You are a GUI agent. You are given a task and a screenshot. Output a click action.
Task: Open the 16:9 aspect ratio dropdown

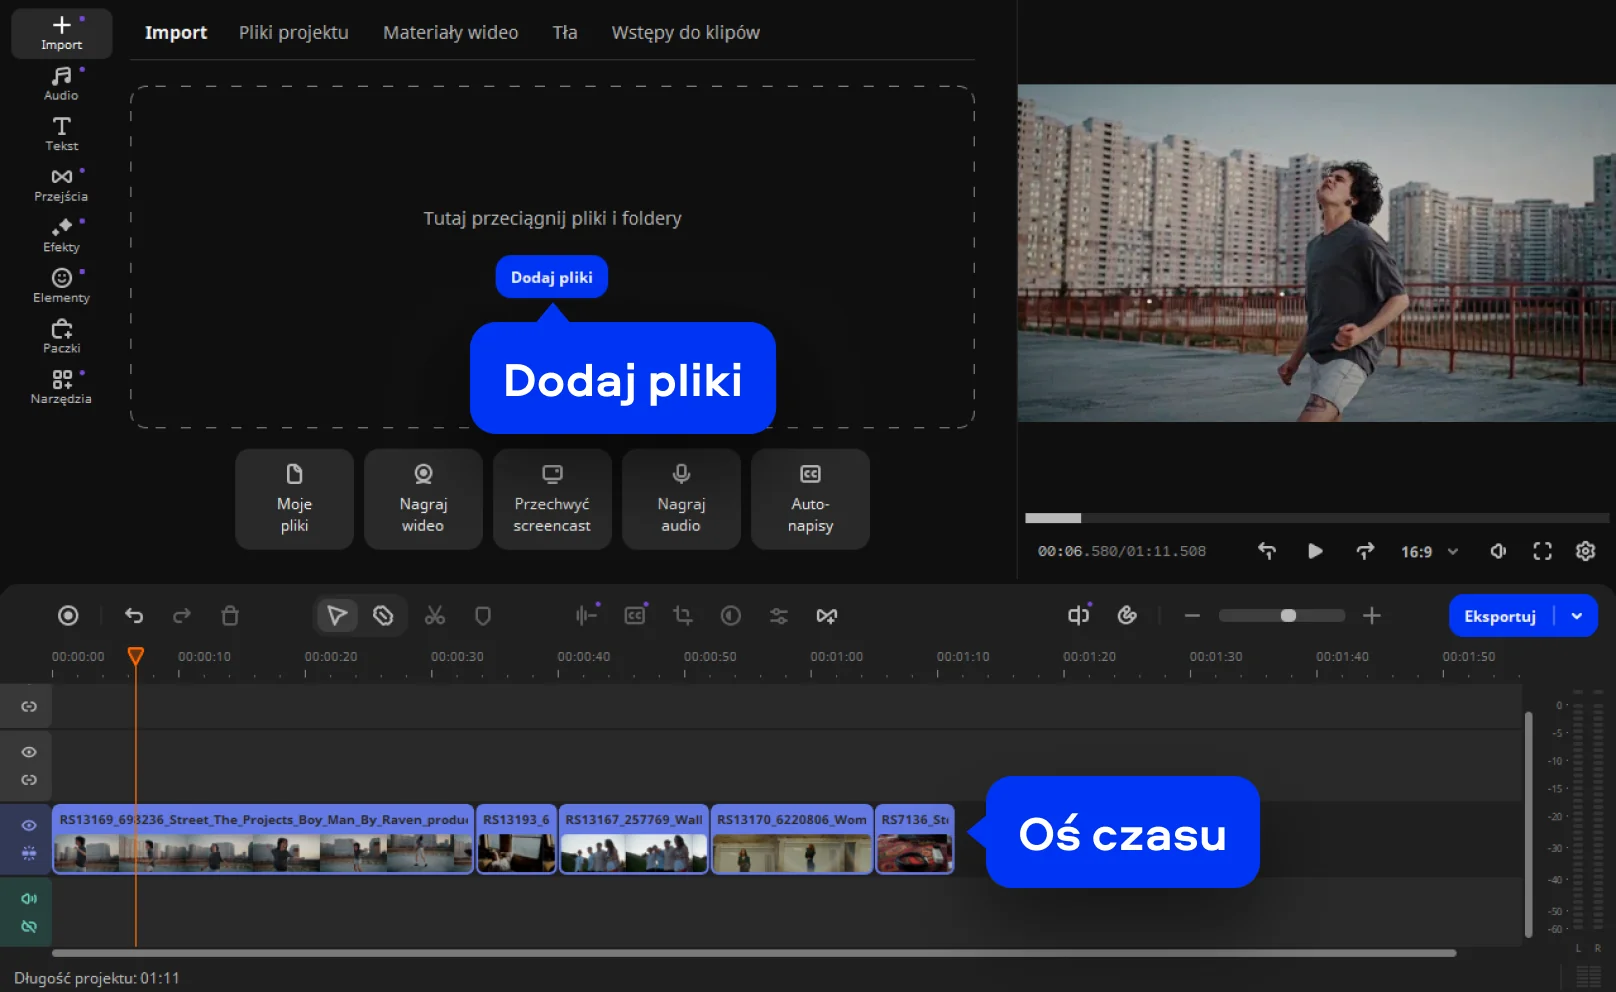[x=1429, y=552]
